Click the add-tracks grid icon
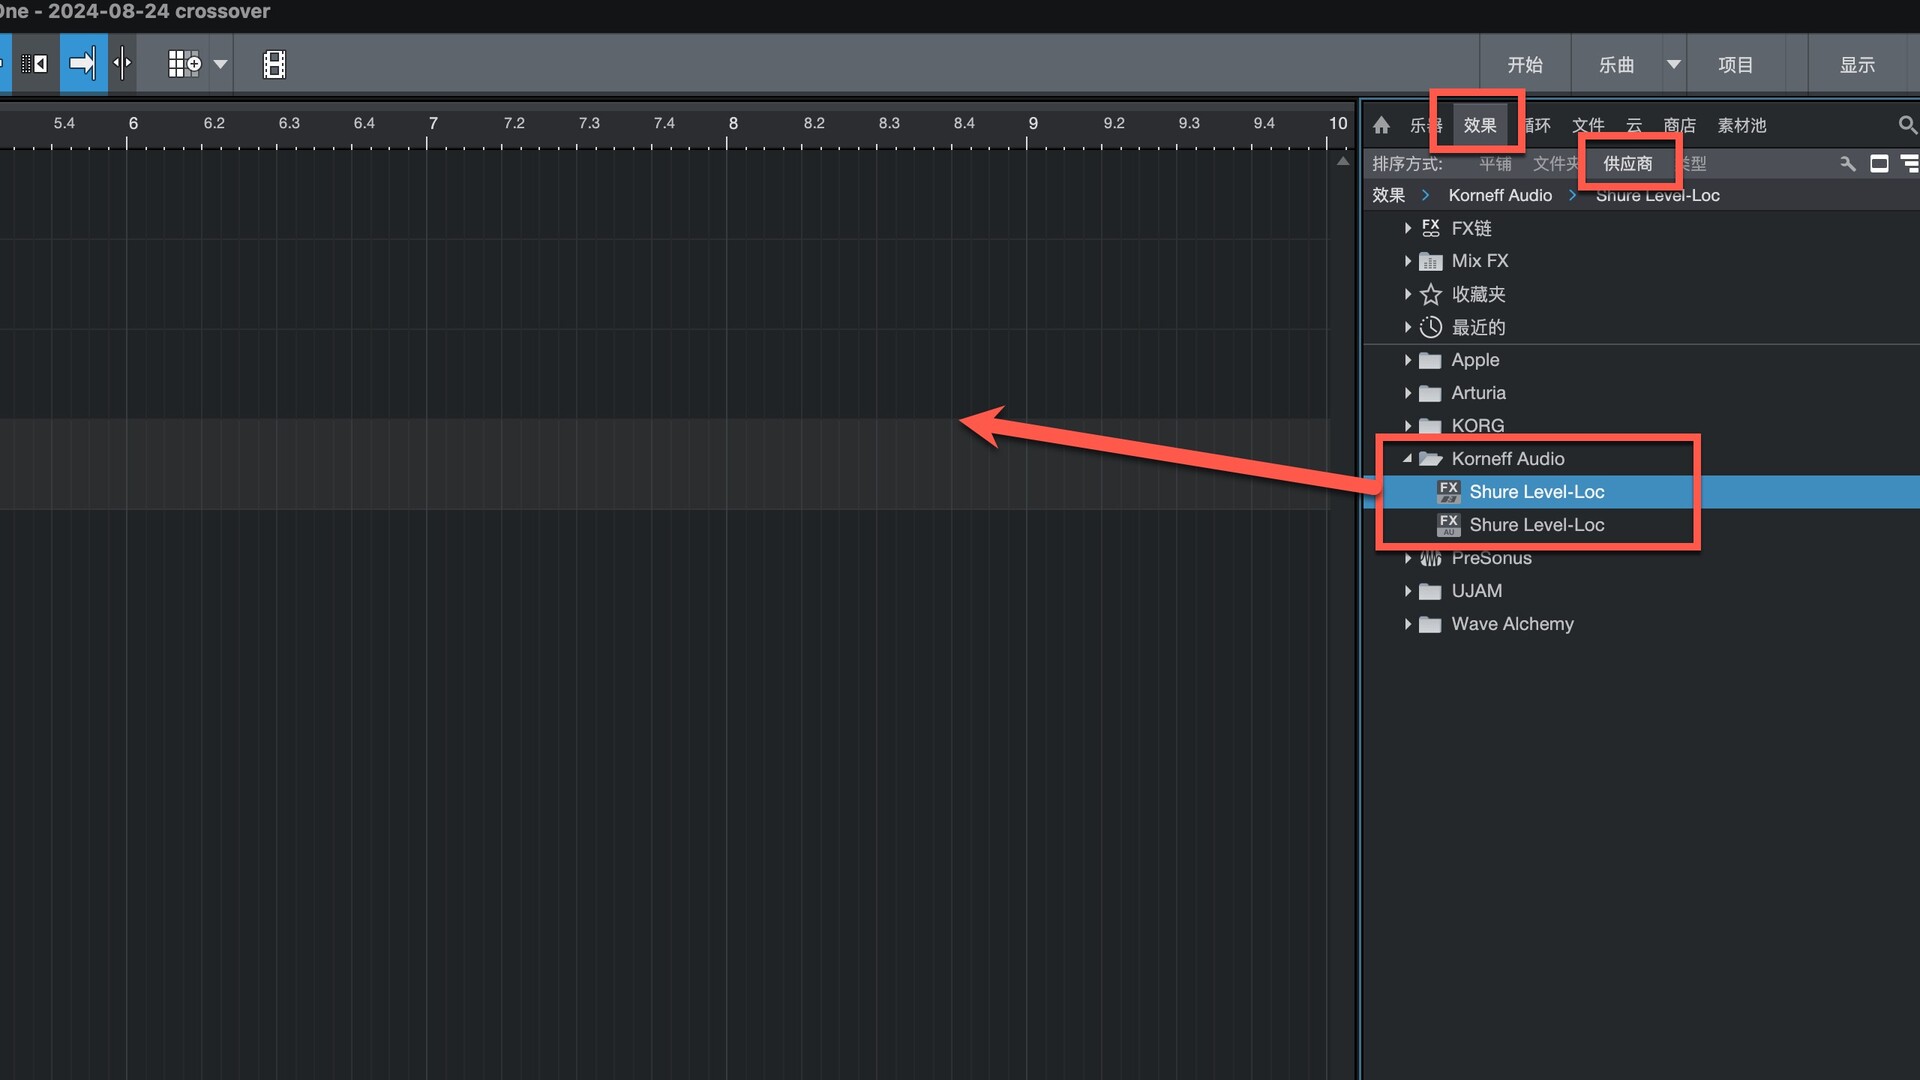Image resolution: width=1920 pixels, height=1080 pixels. (184, 64)
